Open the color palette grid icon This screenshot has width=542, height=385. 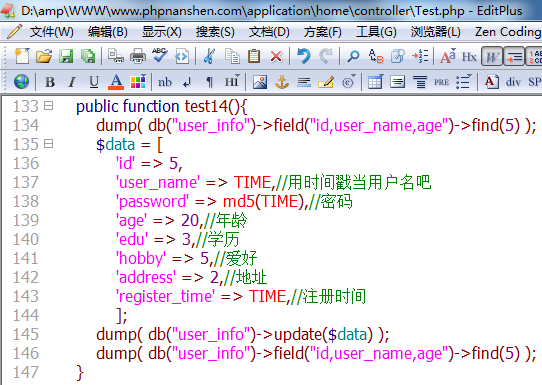click(138, 82)
